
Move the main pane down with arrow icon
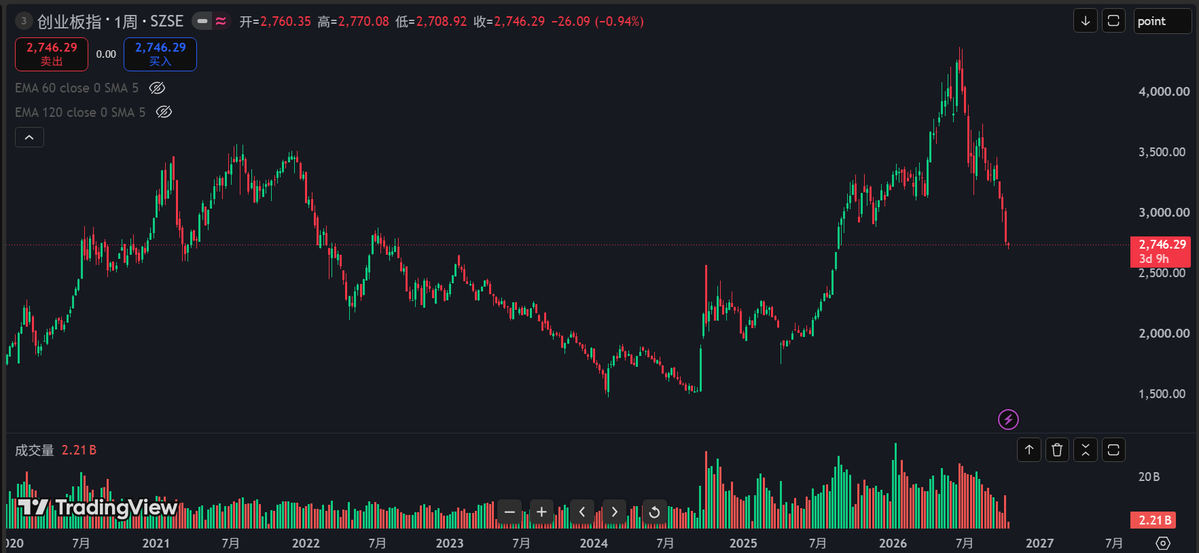point(1085,21)
